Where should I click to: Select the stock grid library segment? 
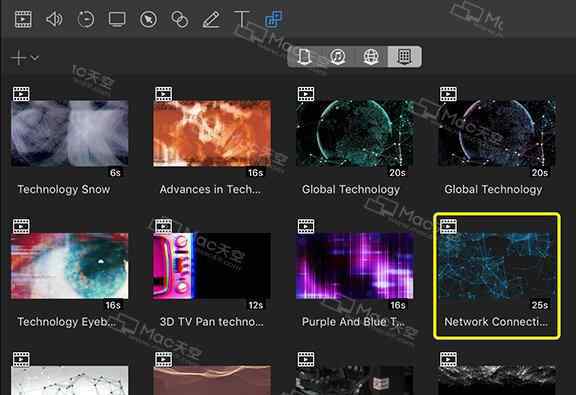[404, 57]
